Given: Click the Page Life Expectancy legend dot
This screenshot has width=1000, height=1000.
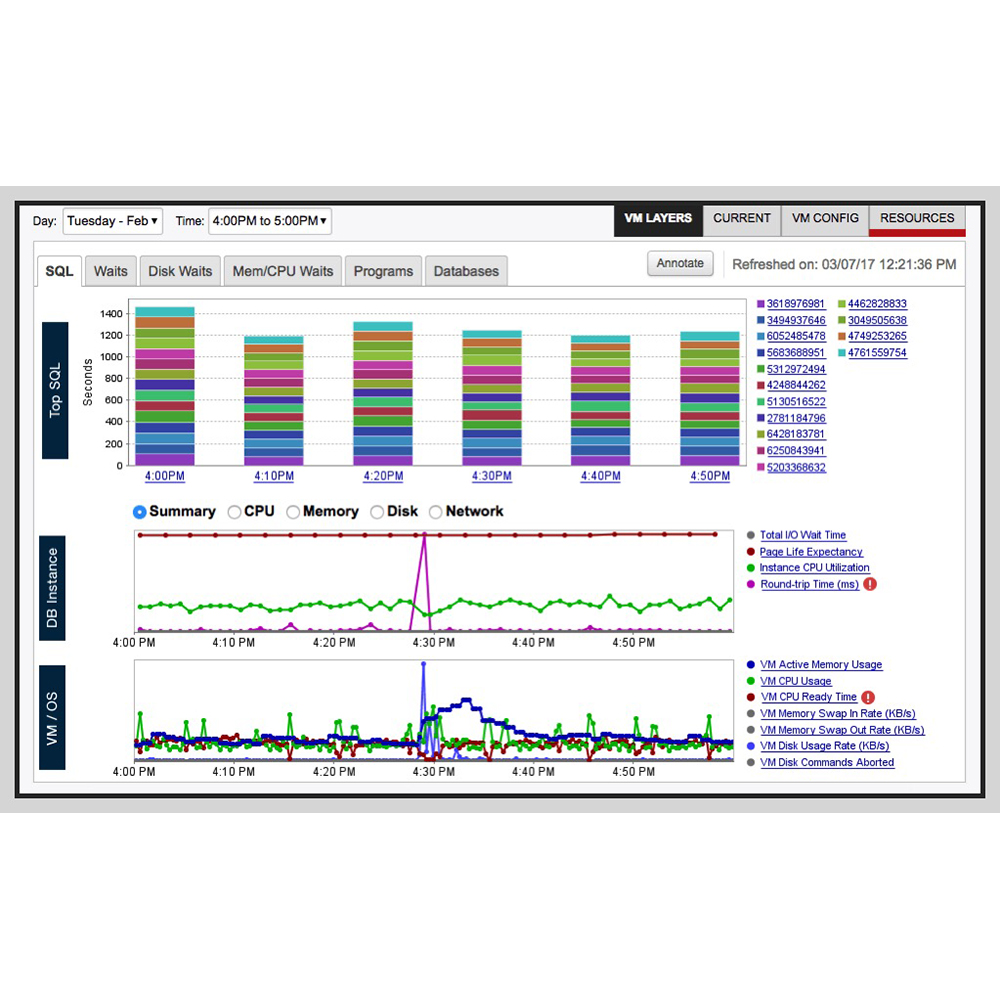Looking at the screenshot, I should pos(751,552).
